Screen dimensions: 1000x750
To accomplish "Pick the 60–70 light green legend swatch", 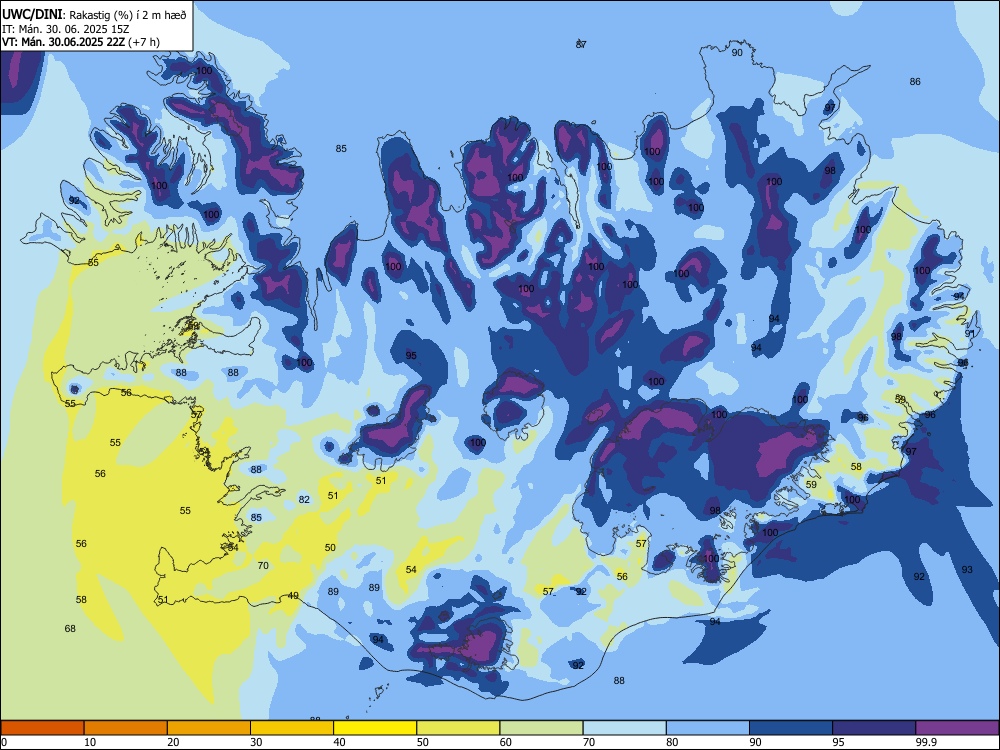I will tap(541, 728).
